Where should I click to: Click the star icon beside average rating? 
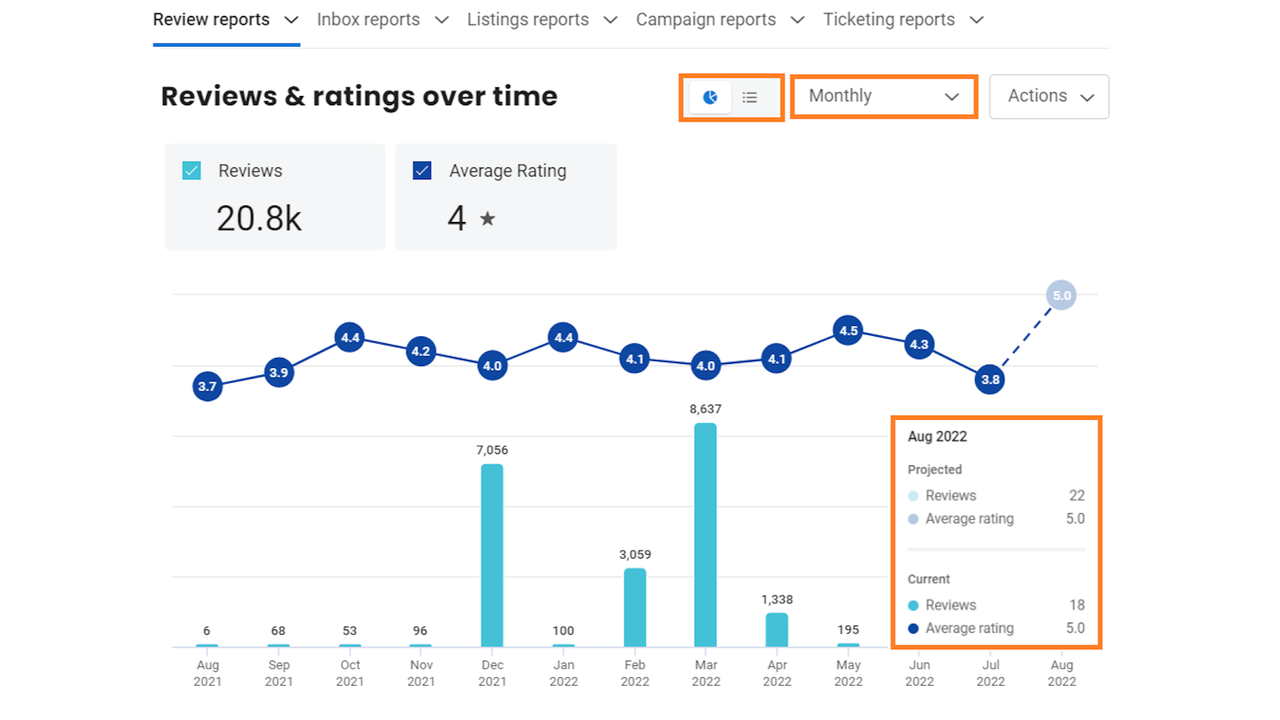(487, 218)
